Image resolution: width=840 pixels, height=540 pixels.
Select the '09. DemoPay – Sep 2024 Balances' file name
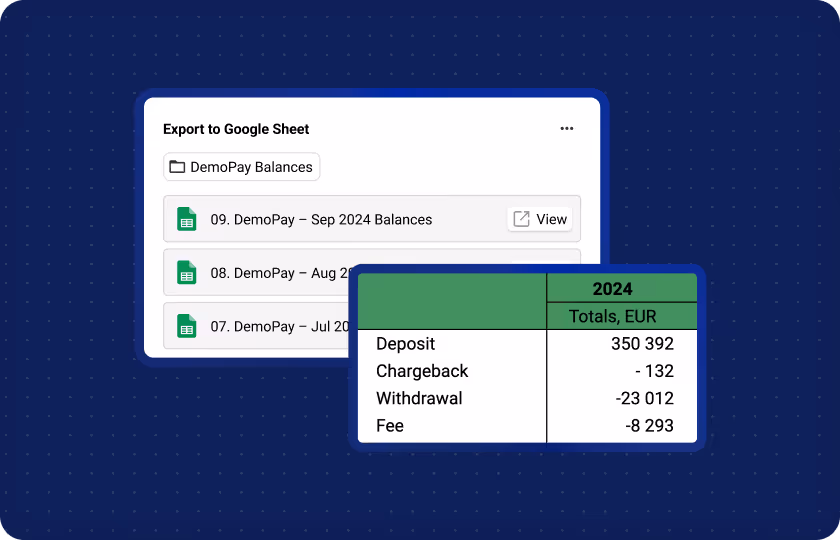(321, 220)
